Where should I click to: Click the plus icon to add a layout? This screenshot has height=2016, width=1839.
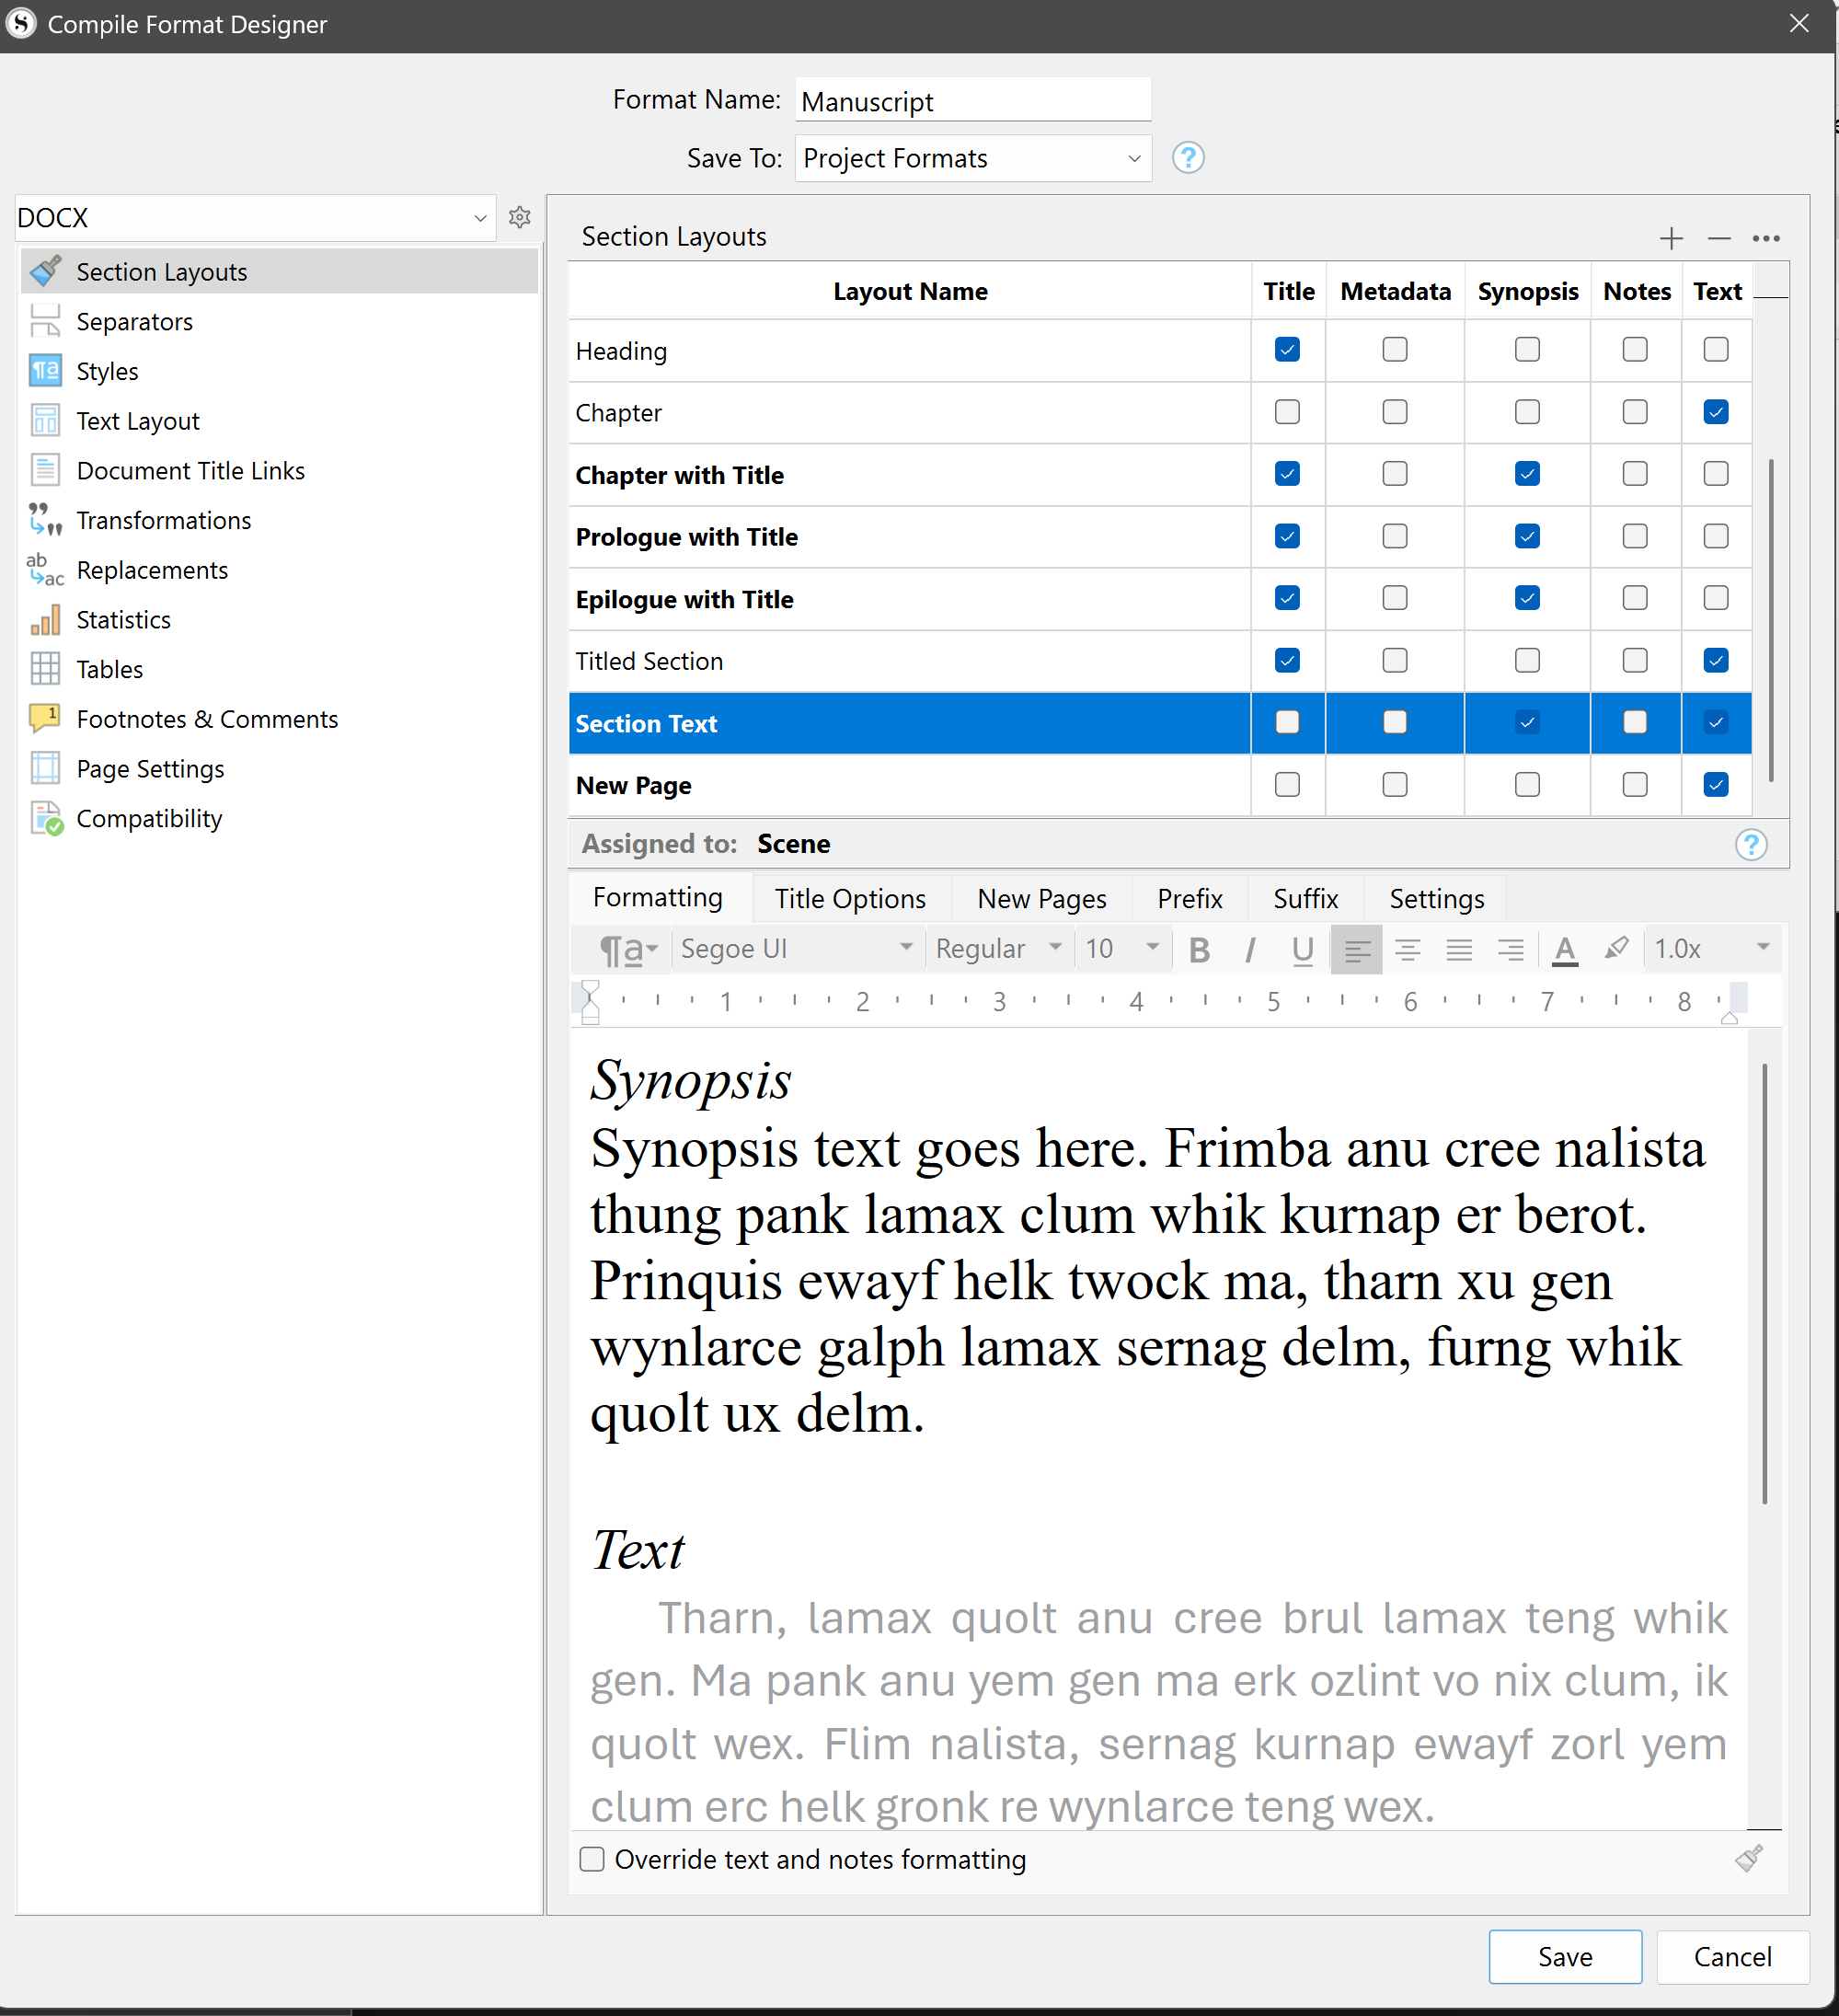tap(1670, 238)
